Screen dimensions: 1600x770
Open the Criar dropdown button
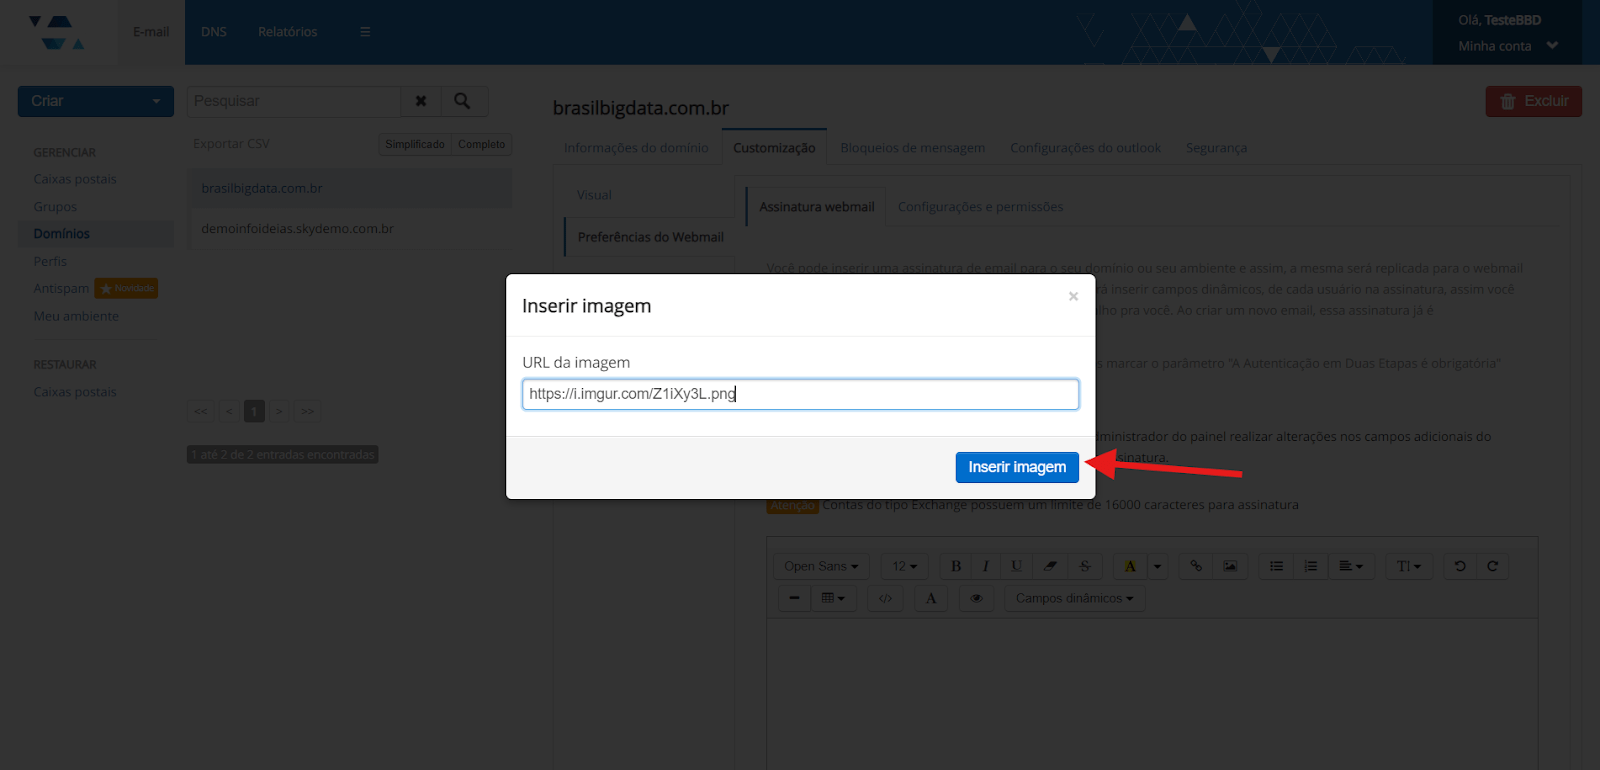(x=95, y=101)
